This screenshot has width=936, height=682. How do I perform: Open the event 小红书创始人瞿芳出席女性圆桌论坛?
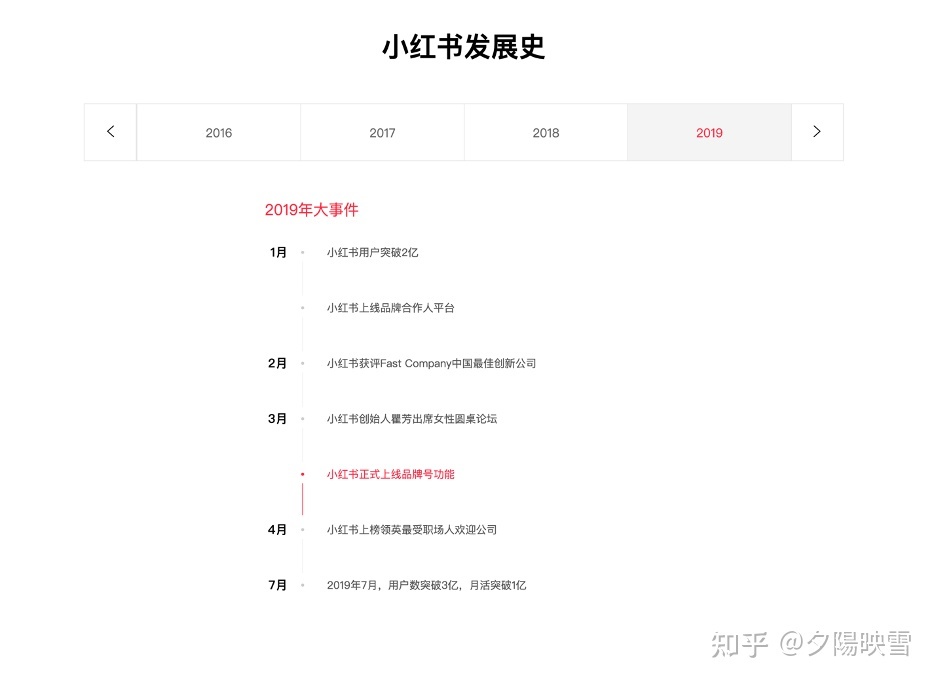[x=414, y=418]
